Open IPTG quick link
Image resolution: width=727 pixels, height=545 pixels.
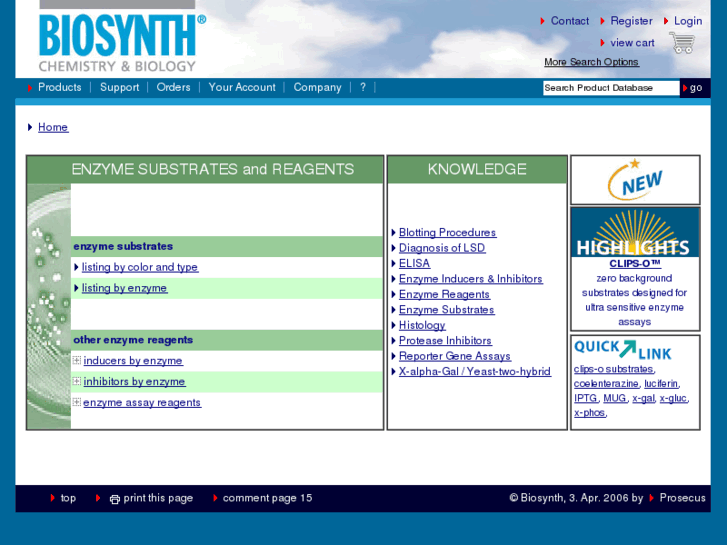pyautogui.click(x=586, y=398)
